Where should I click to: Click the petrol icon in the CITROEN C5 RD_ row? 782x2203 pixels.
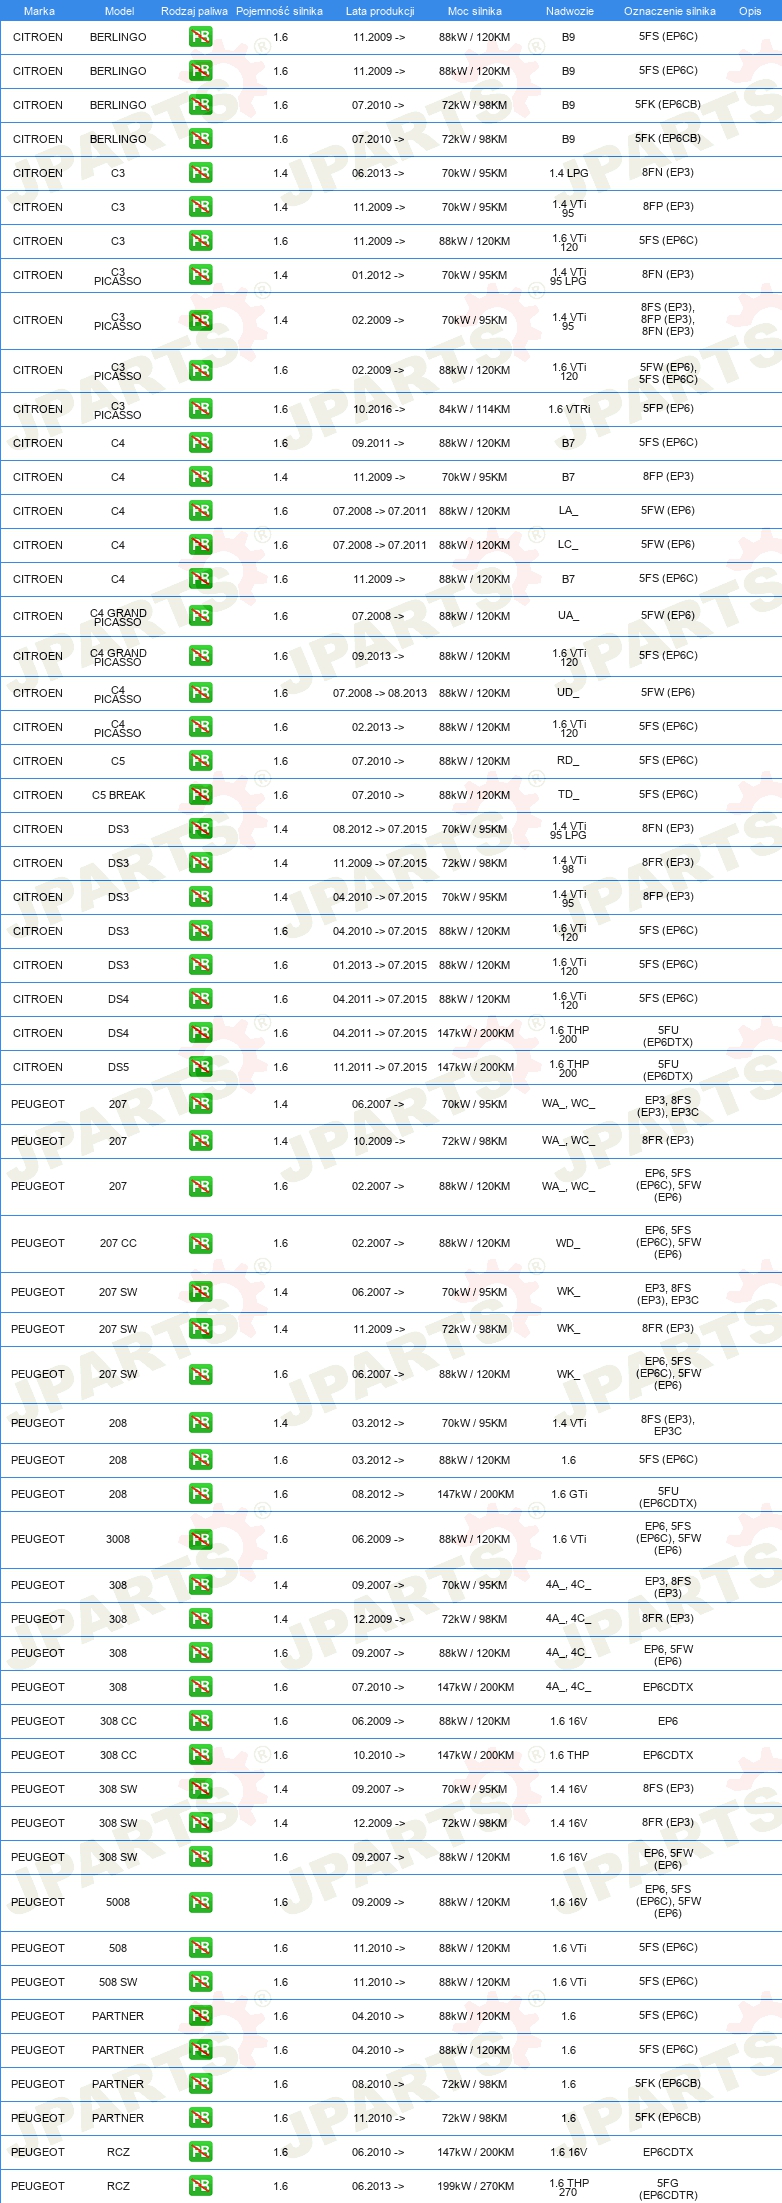point(200,761)
